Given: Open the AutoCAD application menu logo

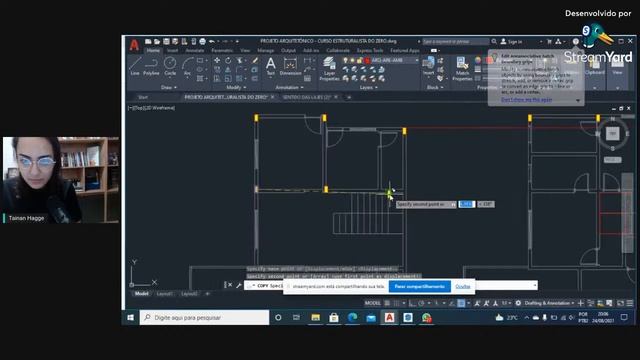Looking at the screenshot, I should pyautogui.click(x=134, y=44).
